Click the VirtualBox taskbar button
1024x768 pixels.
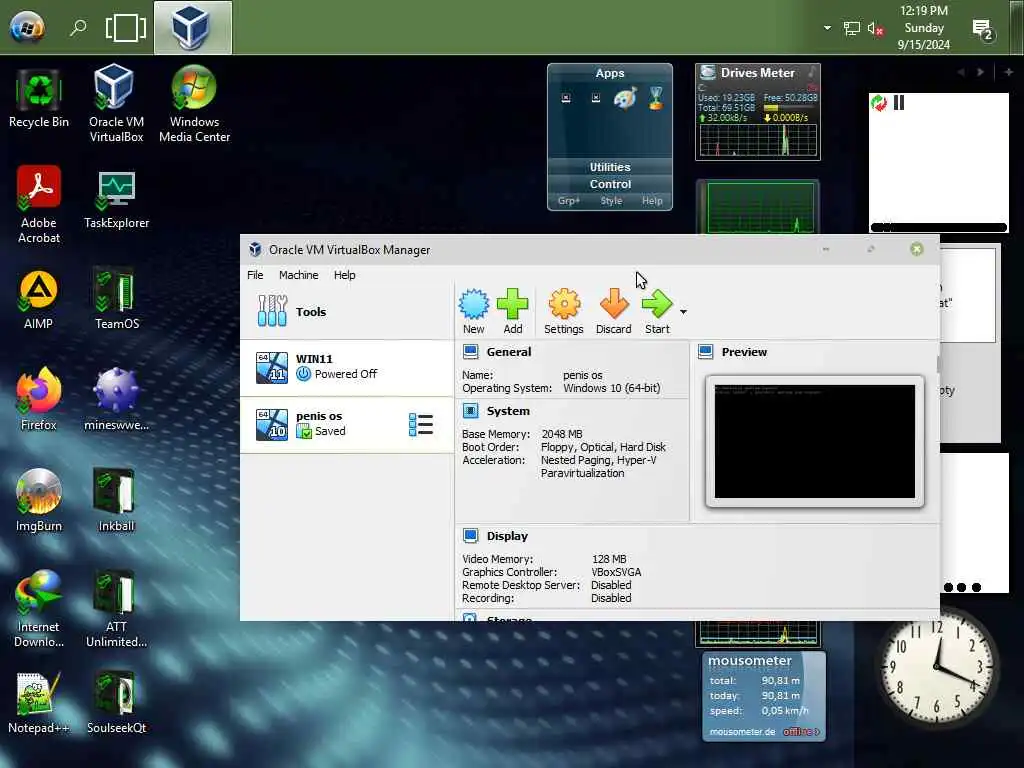pyautogui.click(x=193, y=27)
